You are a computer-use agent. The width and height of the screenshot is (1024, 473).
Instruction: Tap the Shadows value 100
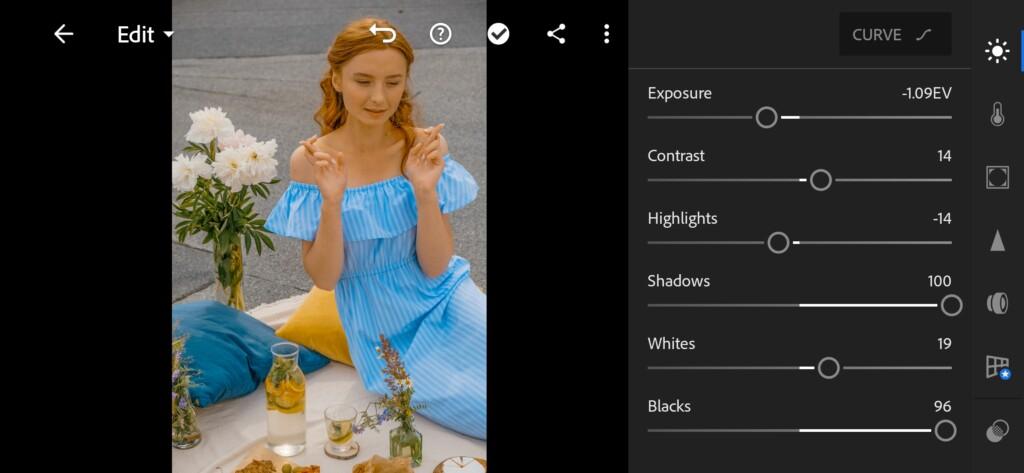tap(940, 282)
